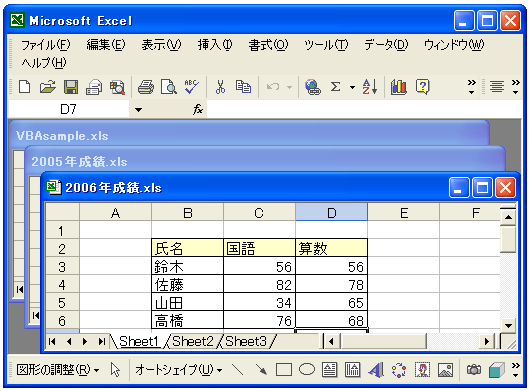Activate the 2005年成績.xls window title

(79, 161)
